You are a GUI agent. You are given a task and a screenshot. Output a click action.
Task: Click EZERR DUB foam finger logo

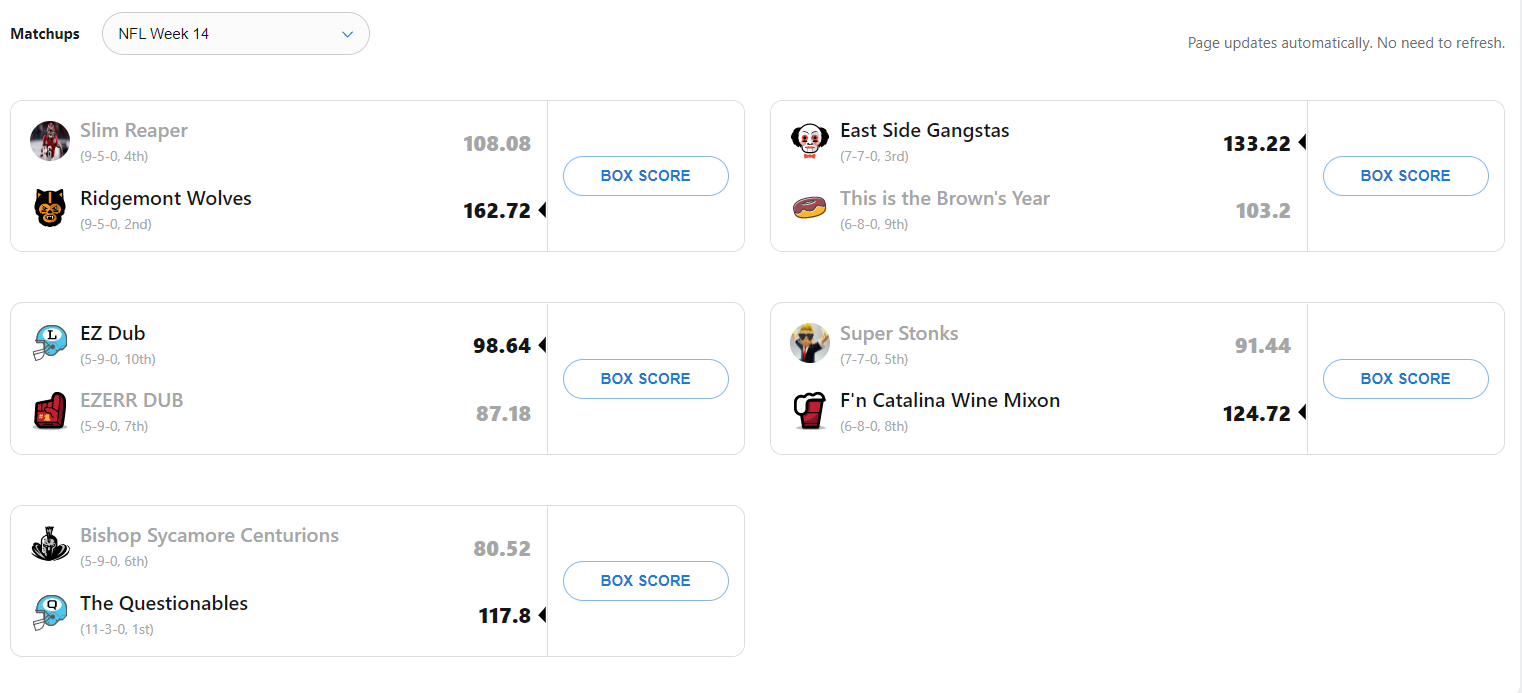[x=49, y=411]
